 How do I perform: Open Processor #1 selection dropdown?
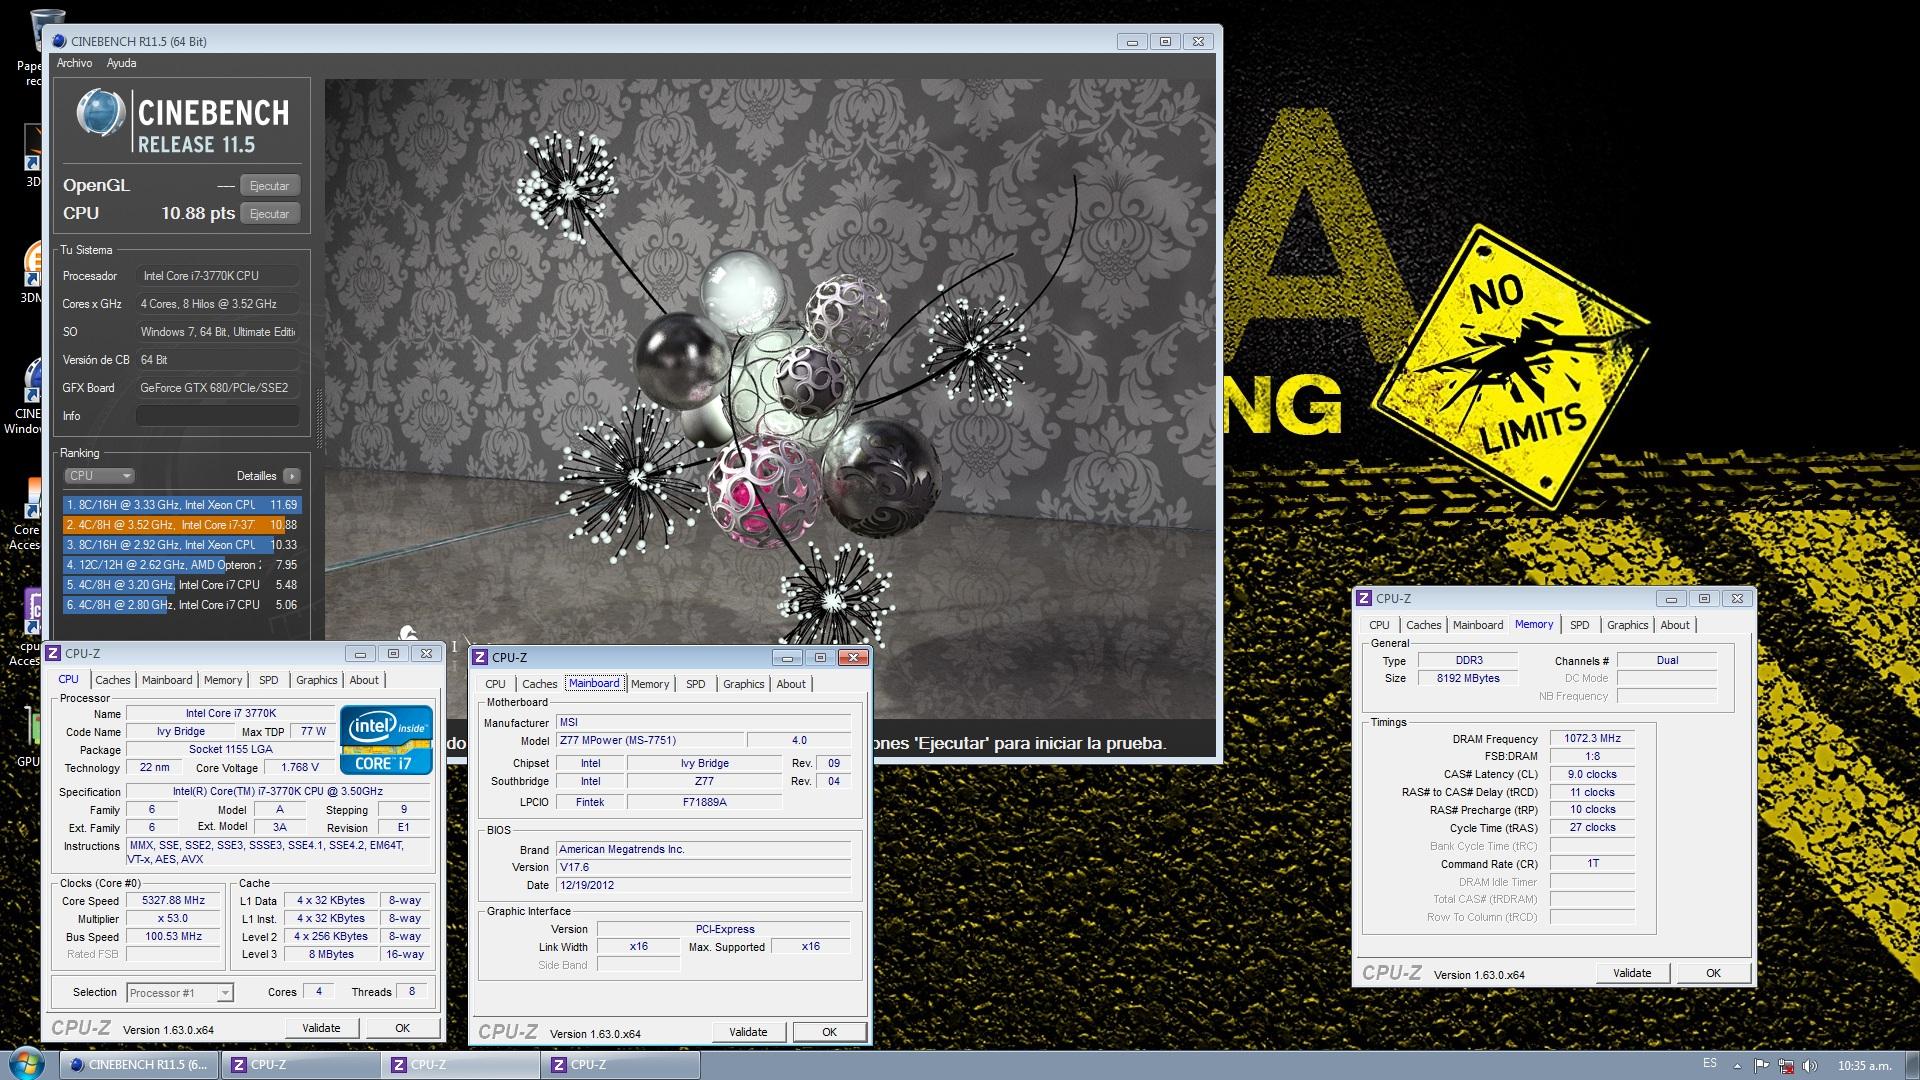click(x=180, y=993)
